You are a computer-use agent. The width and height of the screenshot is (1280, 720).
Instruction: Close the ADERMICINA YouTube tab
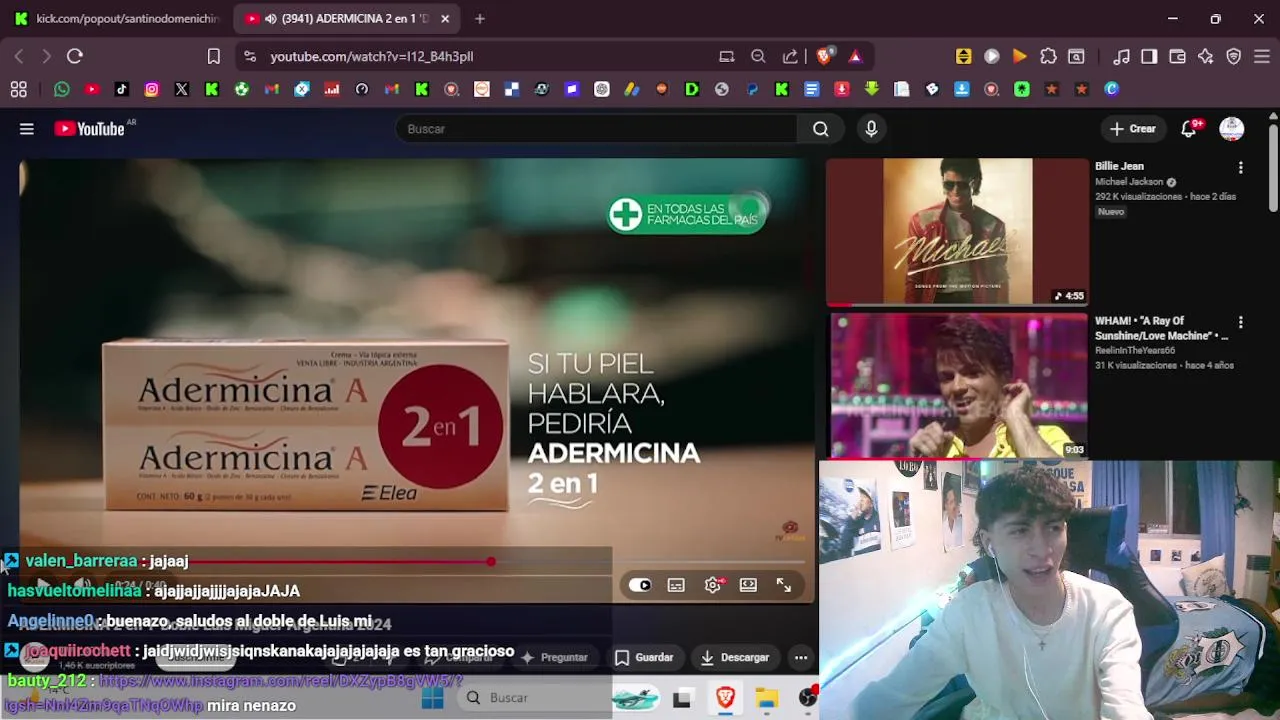(x=445, y=19)
